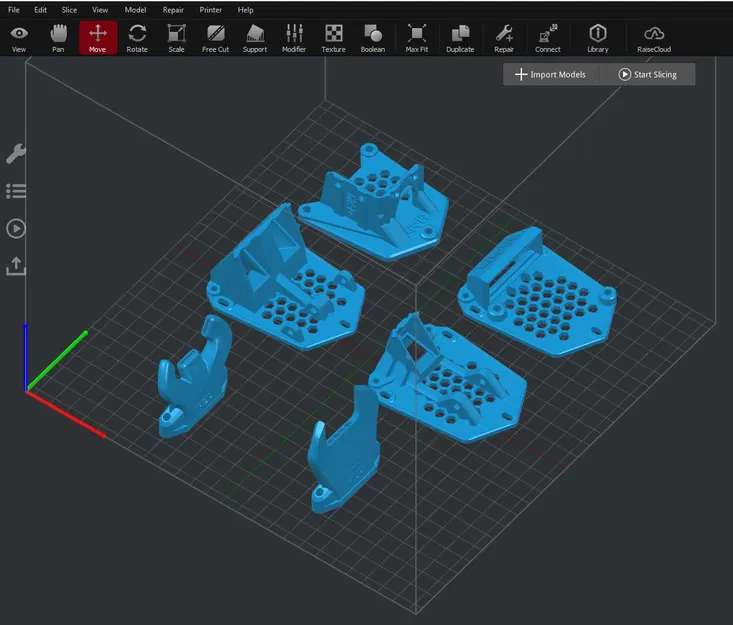Viewport: 733px width, 625px height.
Task: Open the Model menu
Action: pyautogui.click(x=135, y=10)
